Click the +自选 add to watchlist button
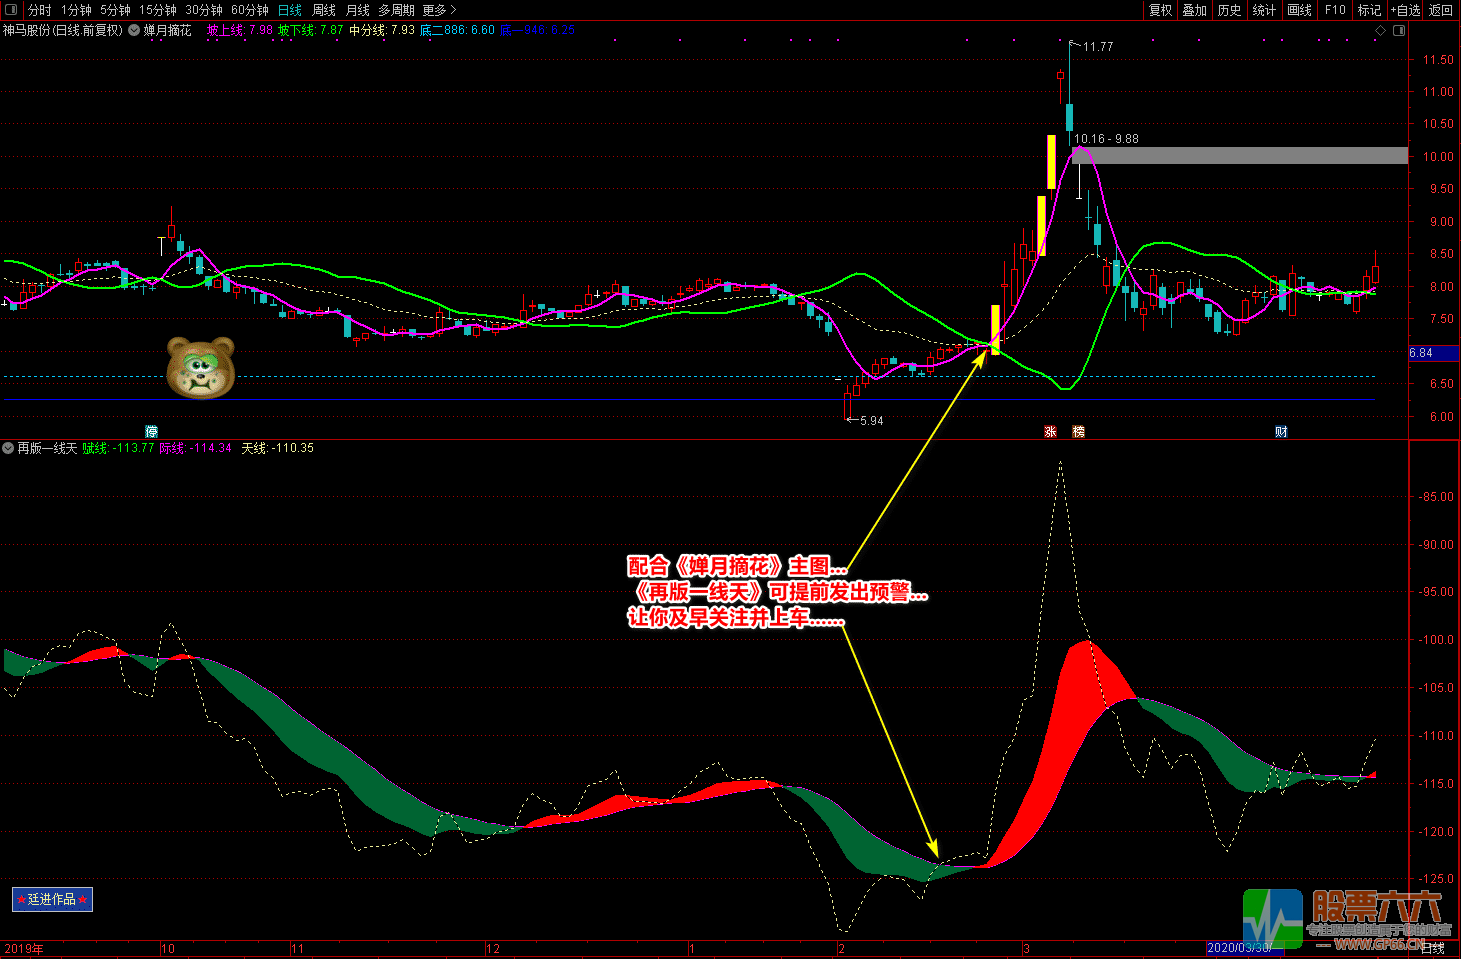 pos(1405,10)
